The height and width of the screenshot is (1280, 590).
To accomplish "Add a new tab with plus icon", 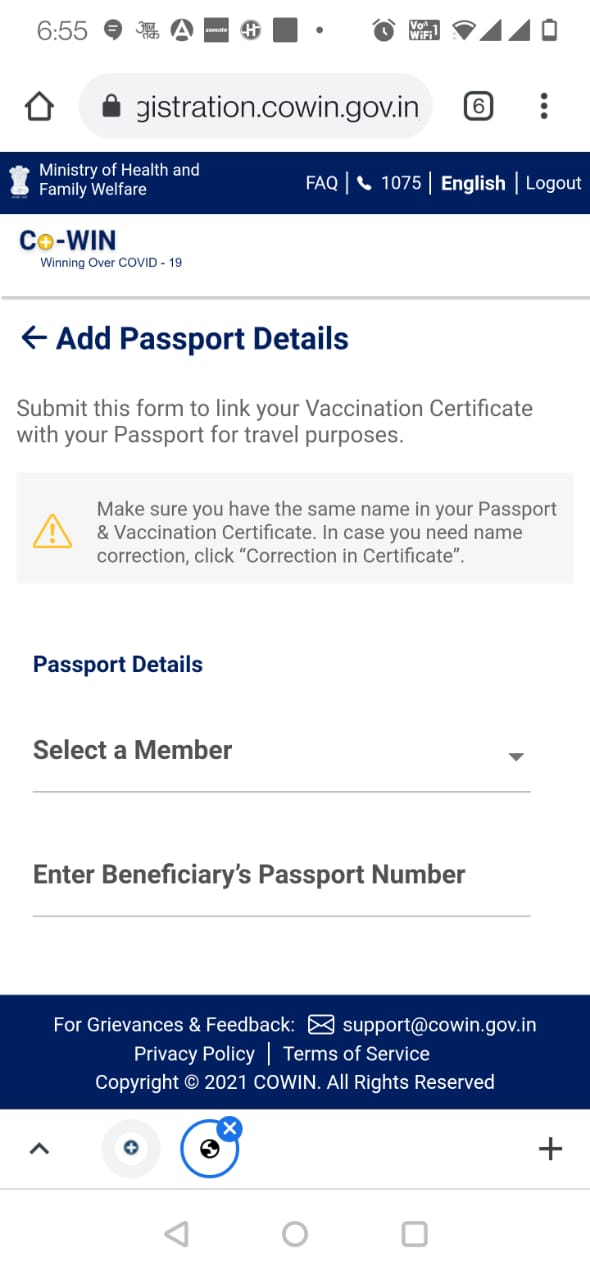I will [550, 1149].
